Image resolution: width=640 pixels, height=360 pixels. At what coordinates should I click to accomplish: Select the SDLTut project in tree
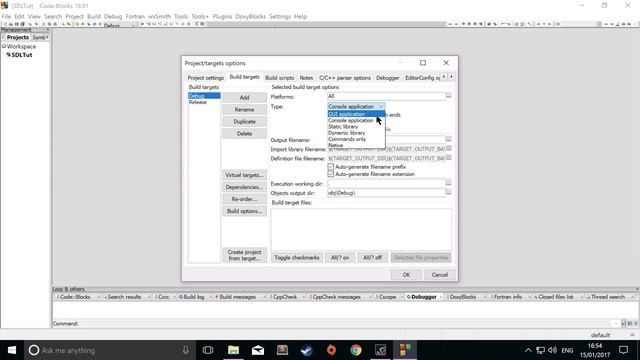click(21, 55)
